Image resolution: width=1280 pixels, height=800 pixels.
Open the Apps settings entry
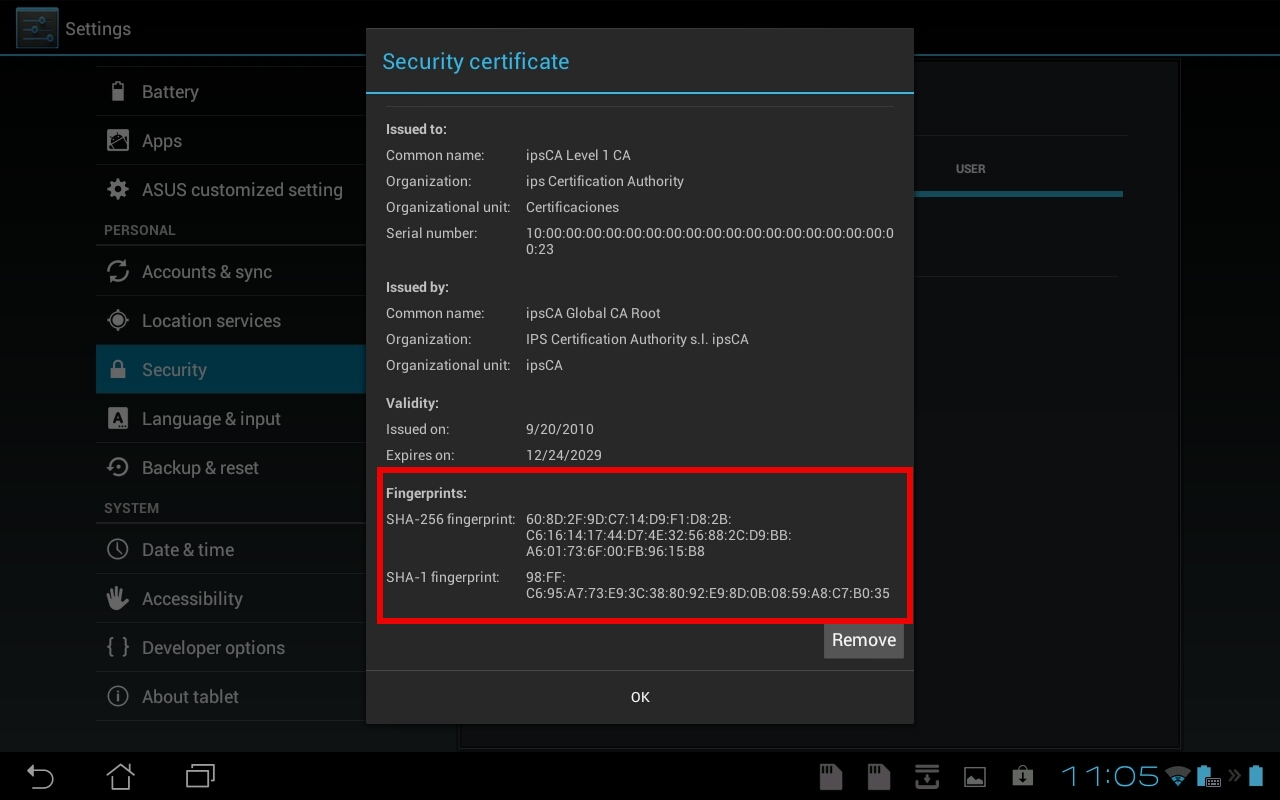pos(231,140)
